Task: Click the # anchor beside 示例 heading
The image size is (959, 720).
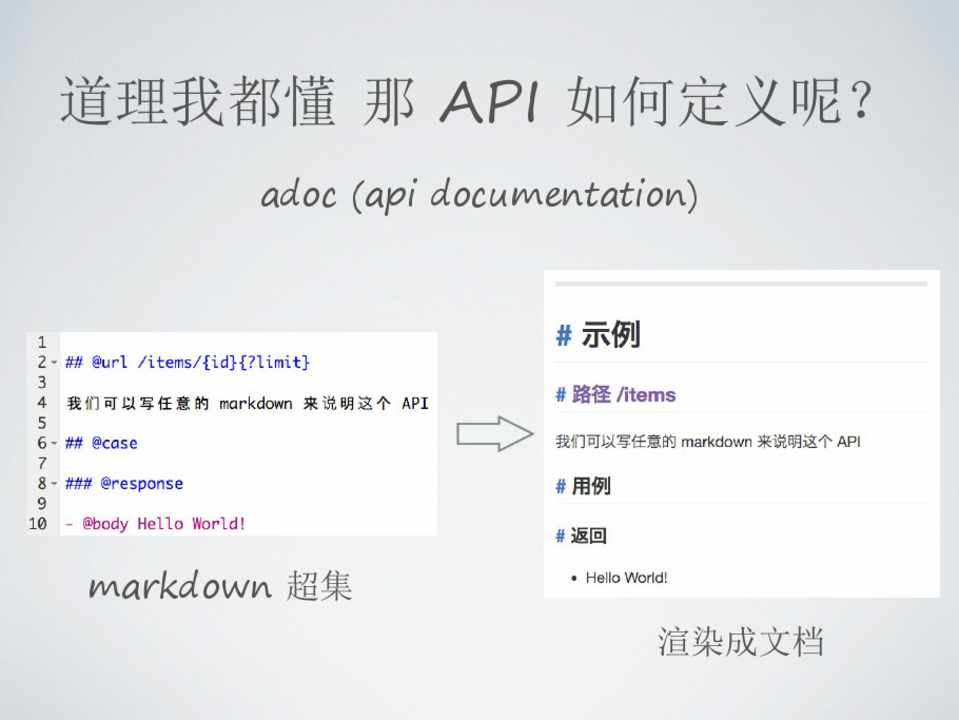Action: (x=563, y=336)
